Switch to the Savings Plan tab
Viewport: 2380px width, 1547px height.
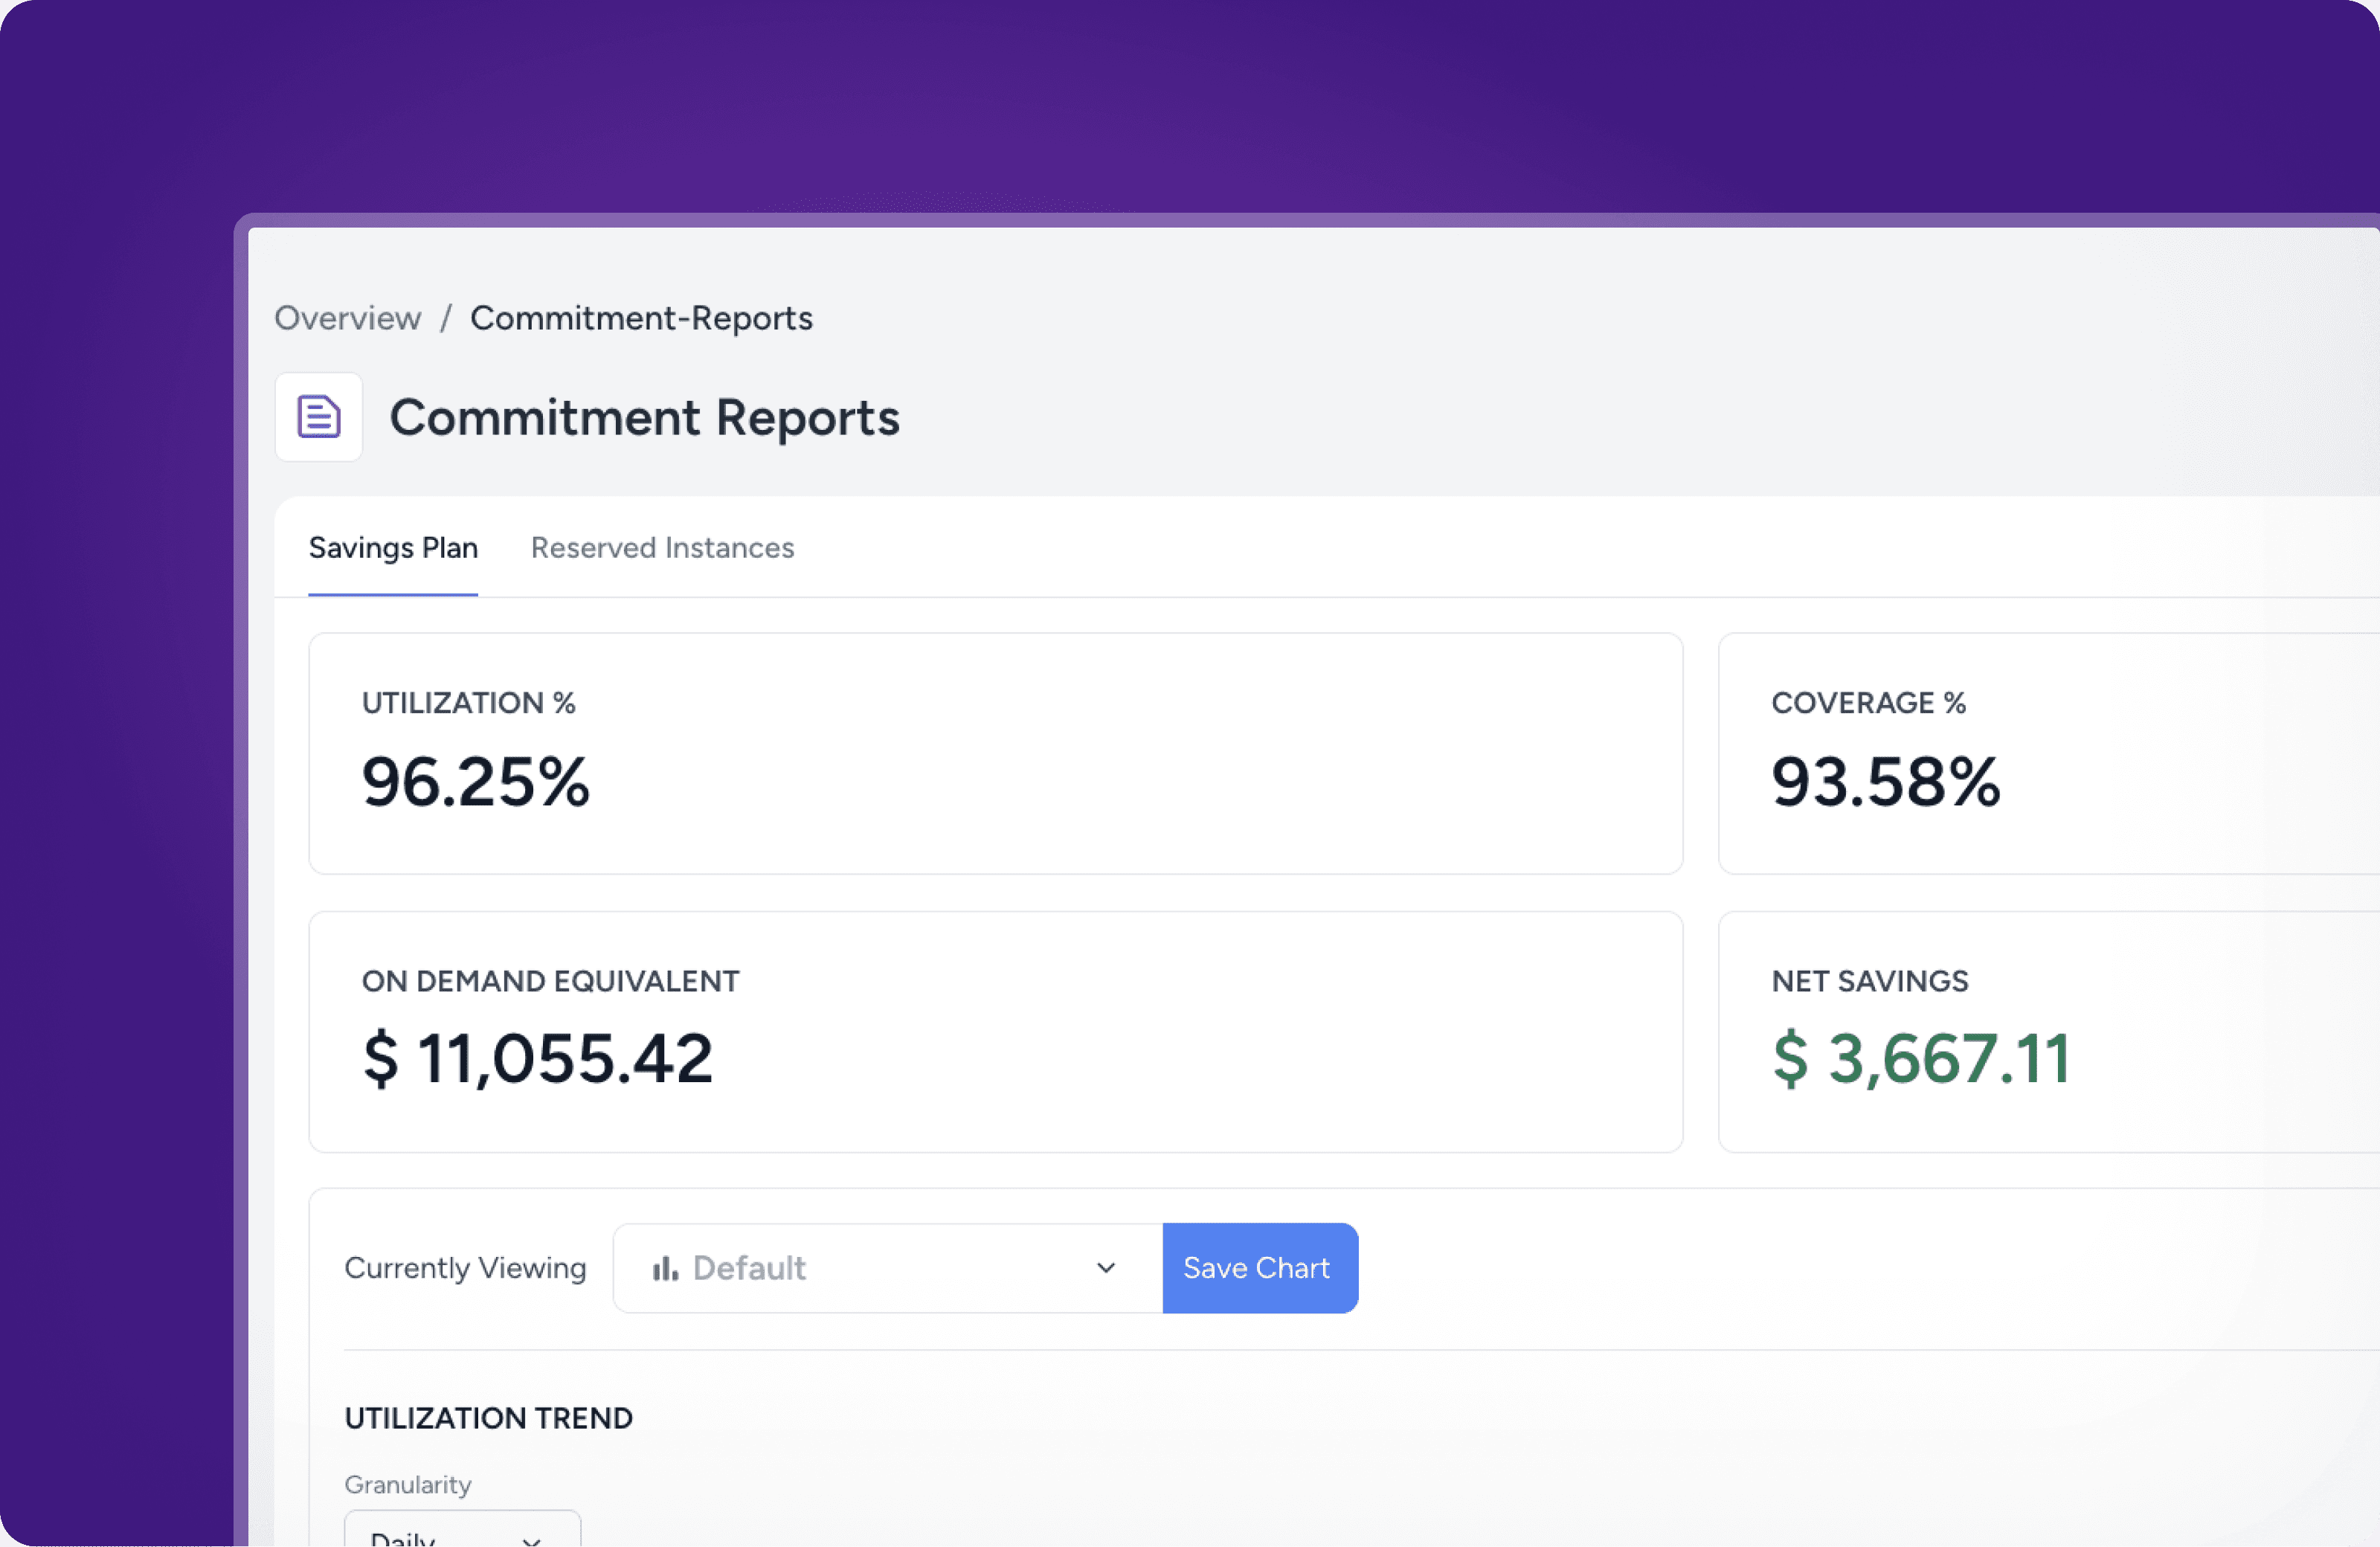click(x=393, y=548)
